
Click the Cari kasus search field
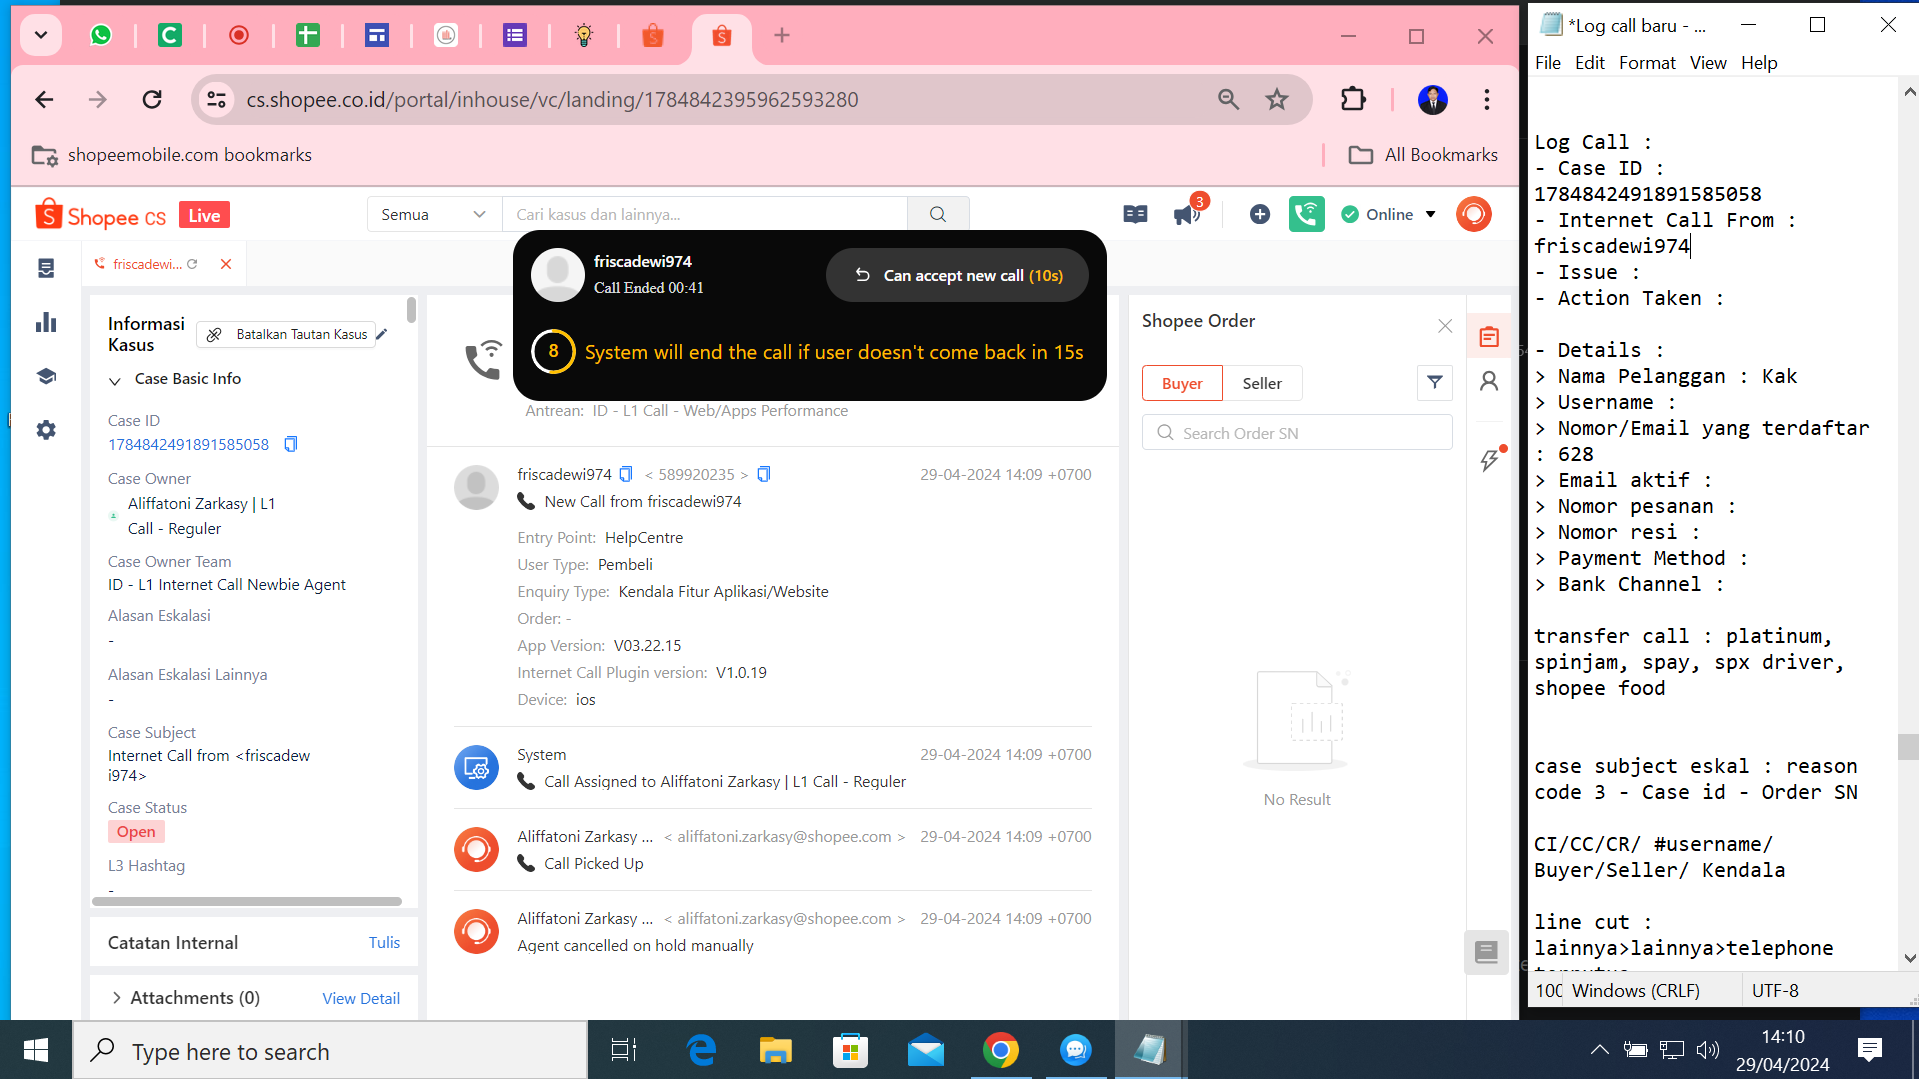[x=704, y=214]
